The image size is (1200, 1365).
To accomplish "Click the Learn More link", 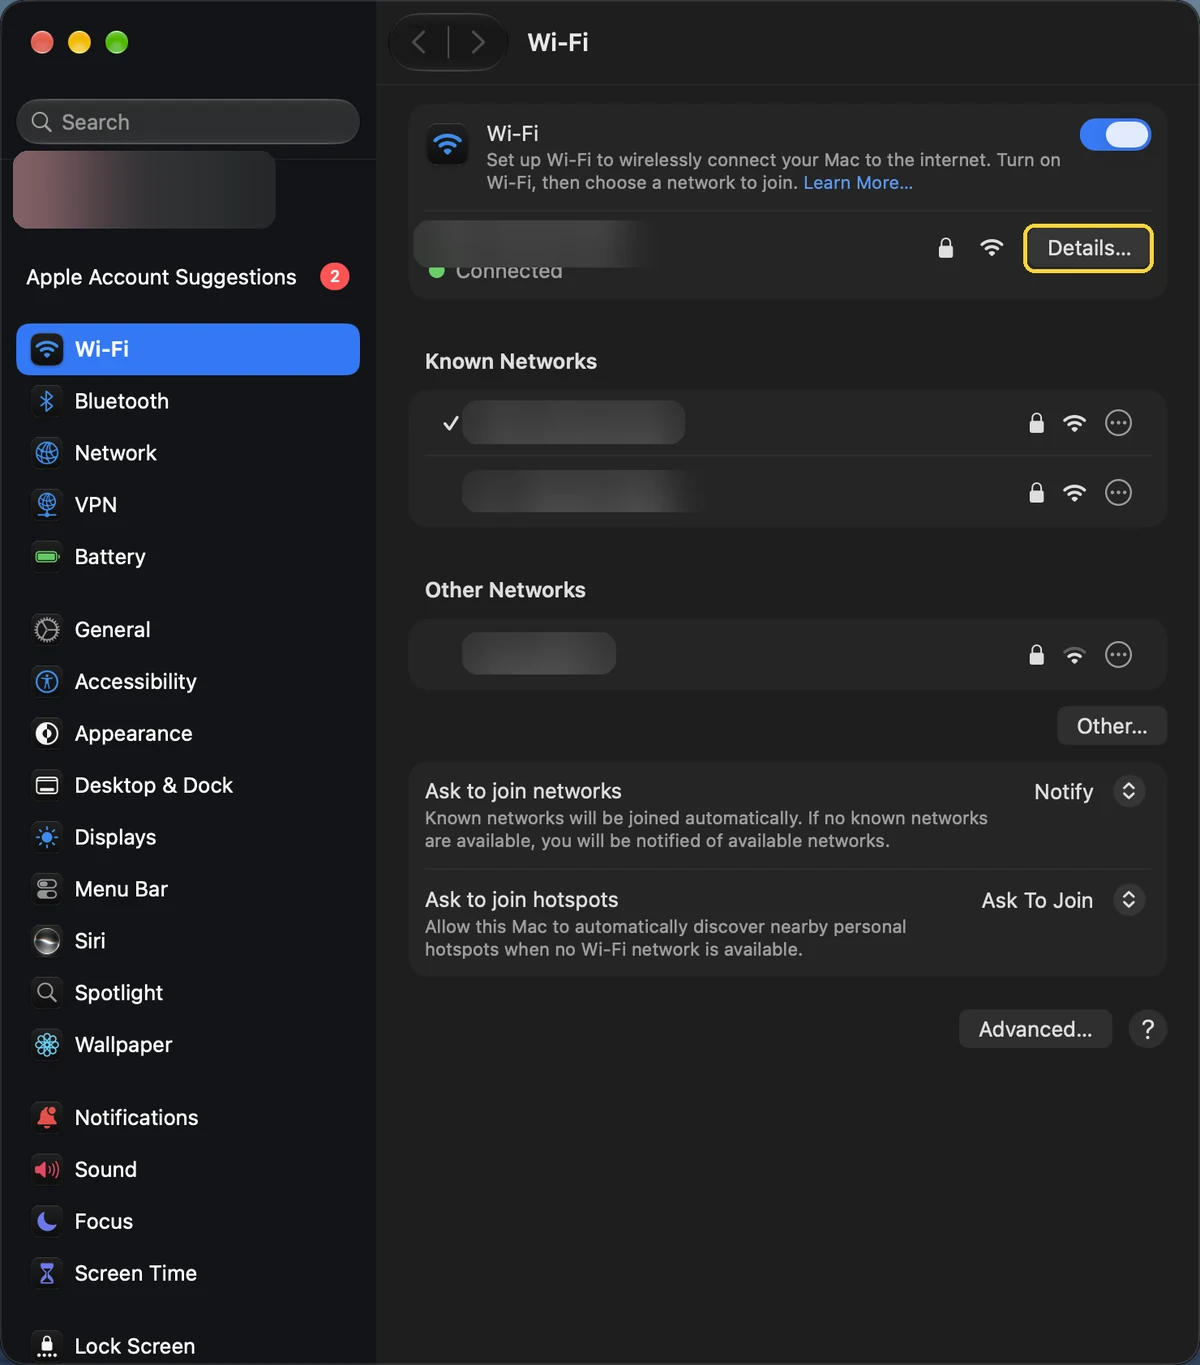I will pos(857,183).
